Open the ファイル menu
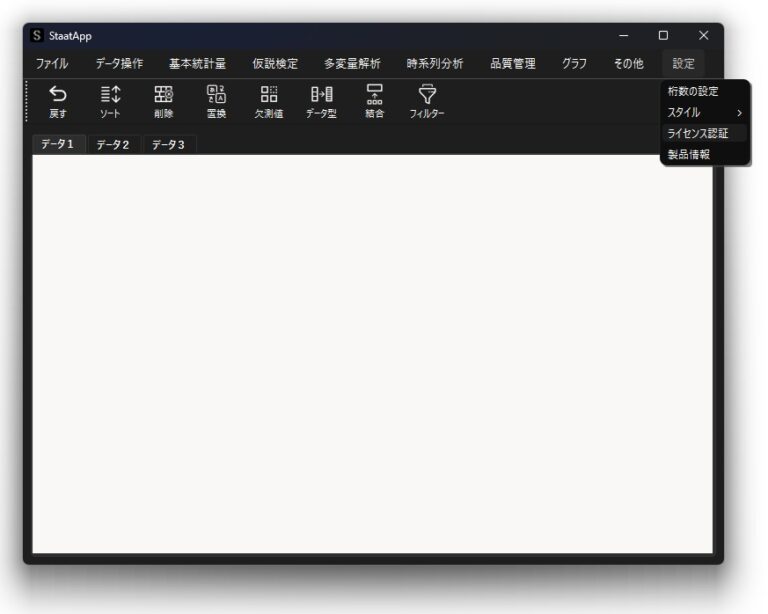The height and width of the screenshot is (614, 768). click(52, 63)
